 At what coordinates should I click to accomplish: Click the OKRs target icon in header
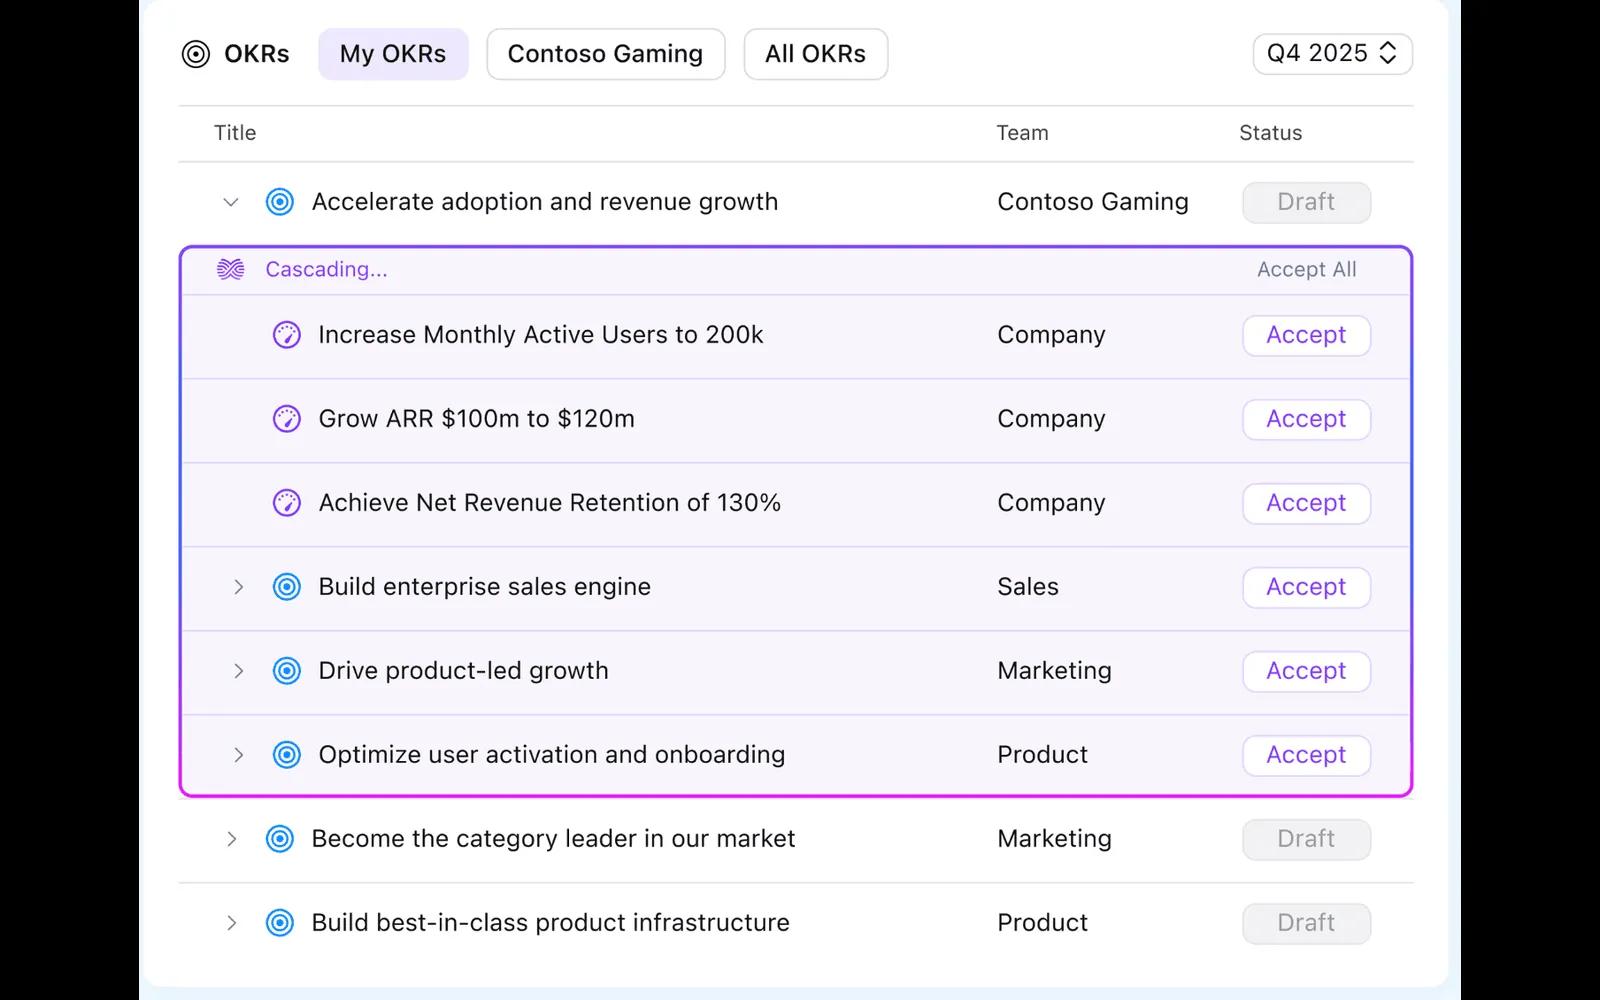(196, 54)
